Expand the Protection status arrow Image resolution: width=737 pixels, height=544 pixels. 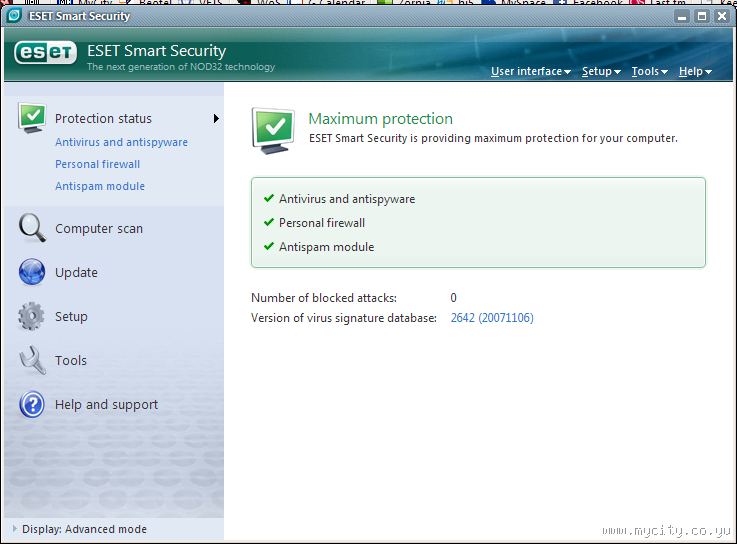tap(216, 118)
